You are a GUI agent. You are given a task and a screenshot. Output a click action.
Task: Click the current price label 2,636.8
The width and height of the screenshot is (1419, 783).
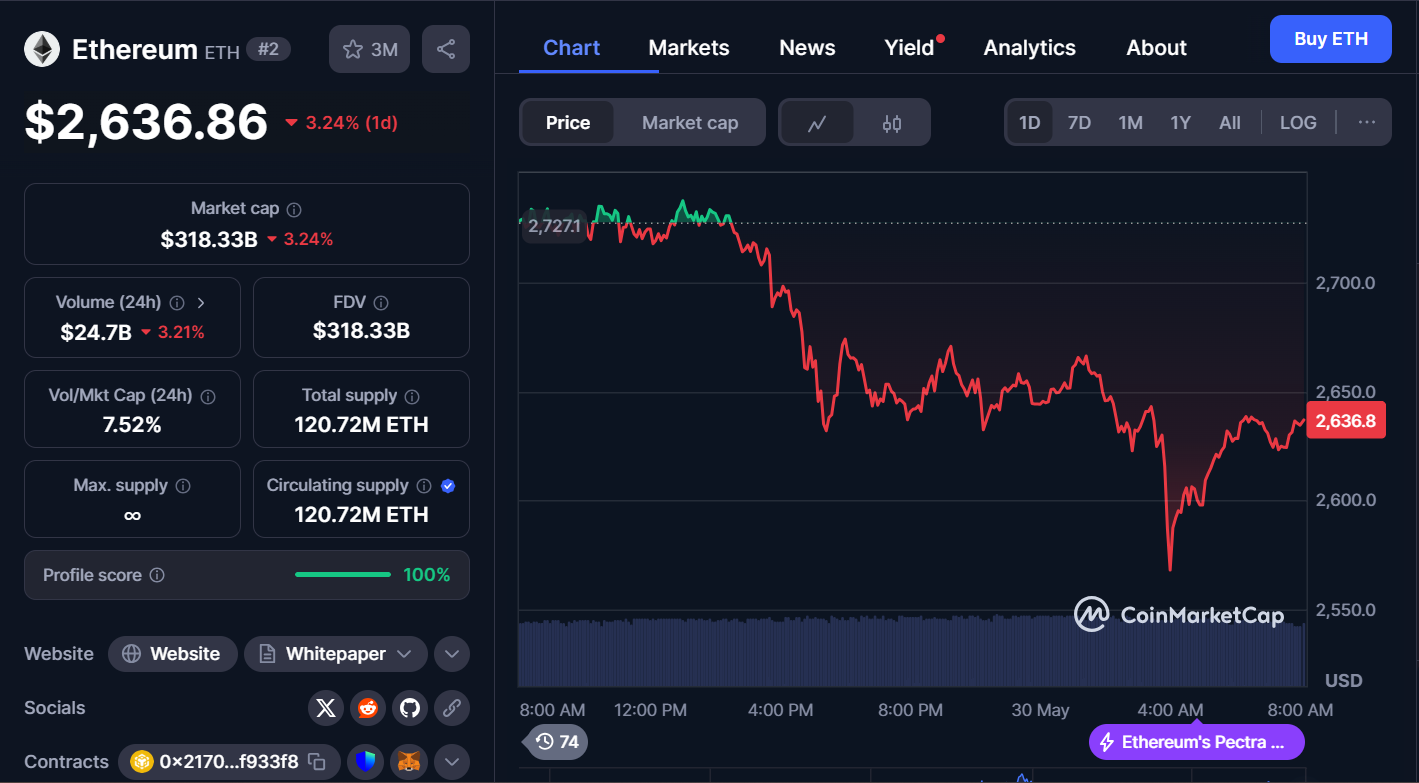tap(1346, 421)
